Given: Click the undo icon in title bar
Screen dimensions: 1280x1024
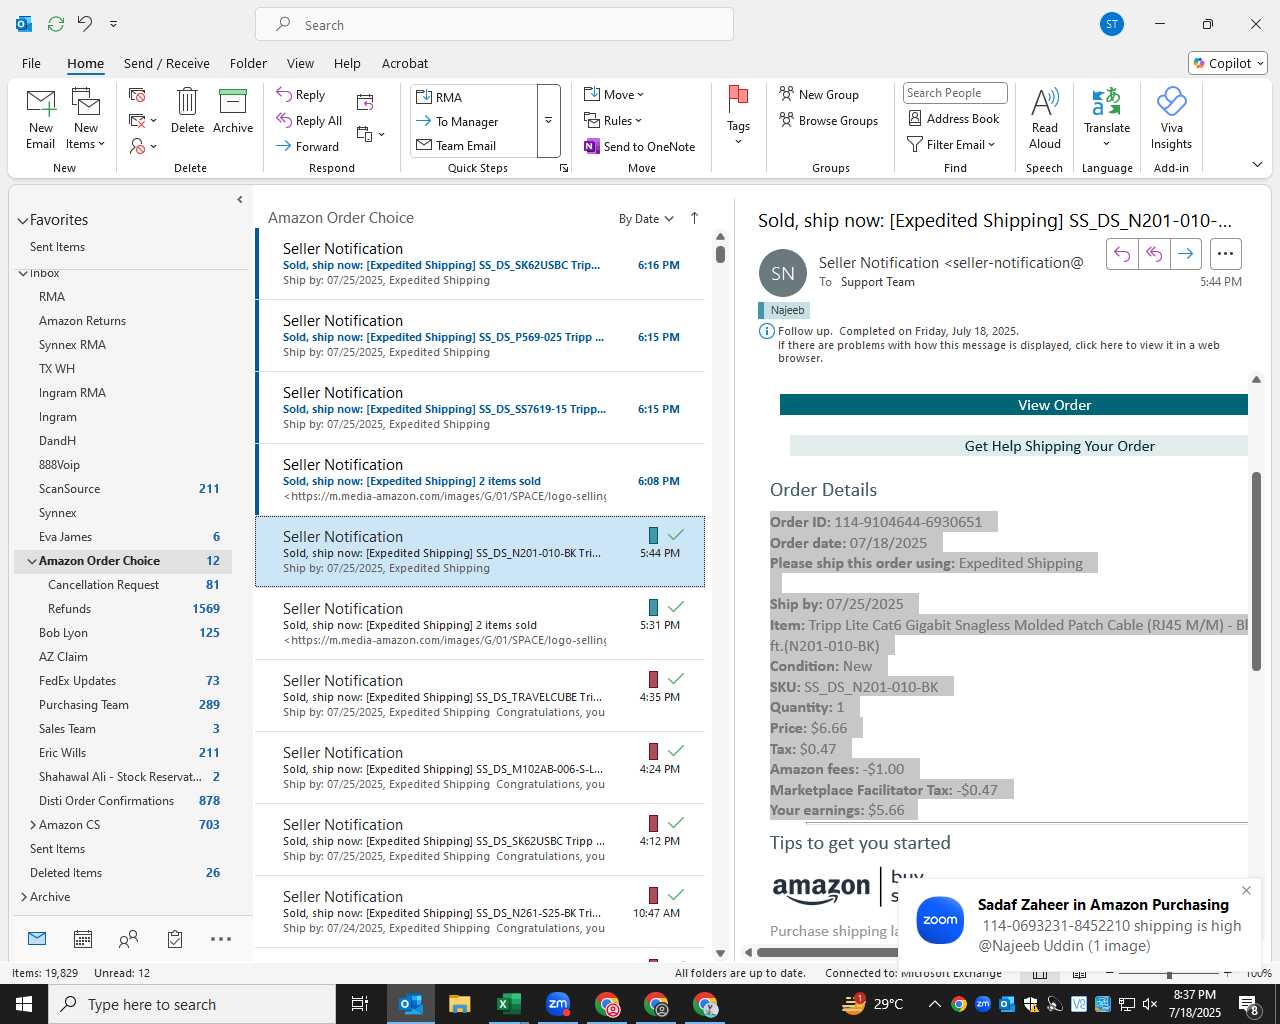Looking at the screenshot, I should click(x=85, y=23).
